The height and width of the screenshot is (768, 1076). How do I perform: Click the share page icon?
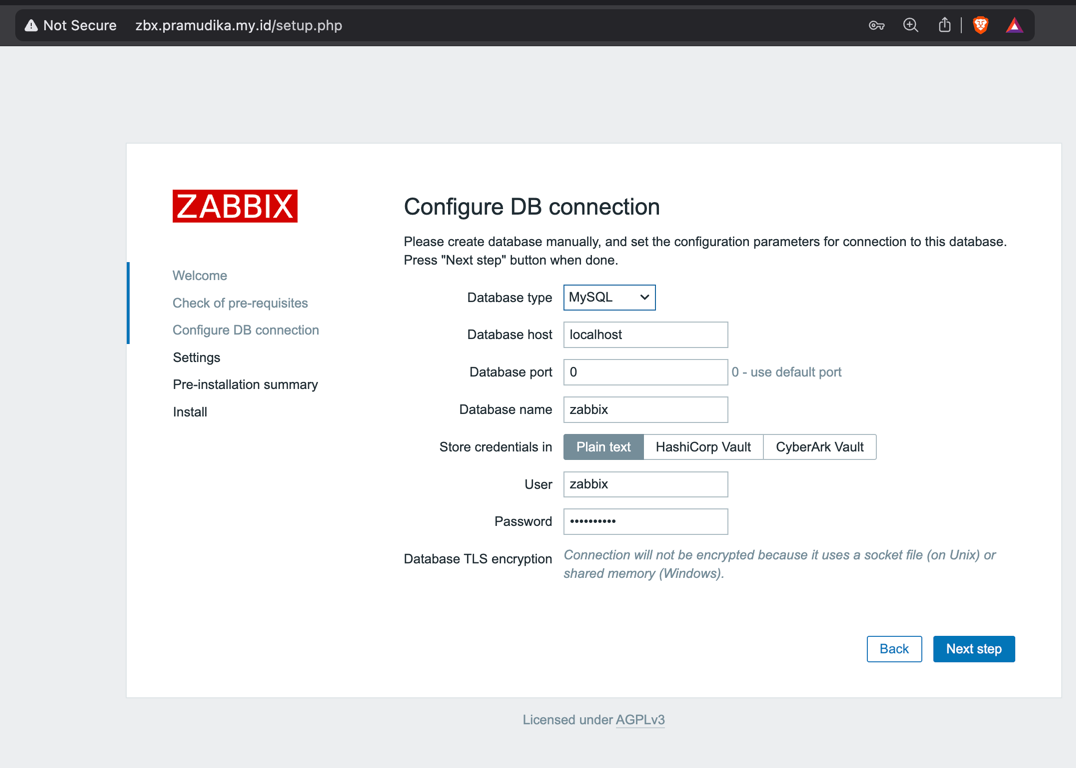(x=944, y=25)
